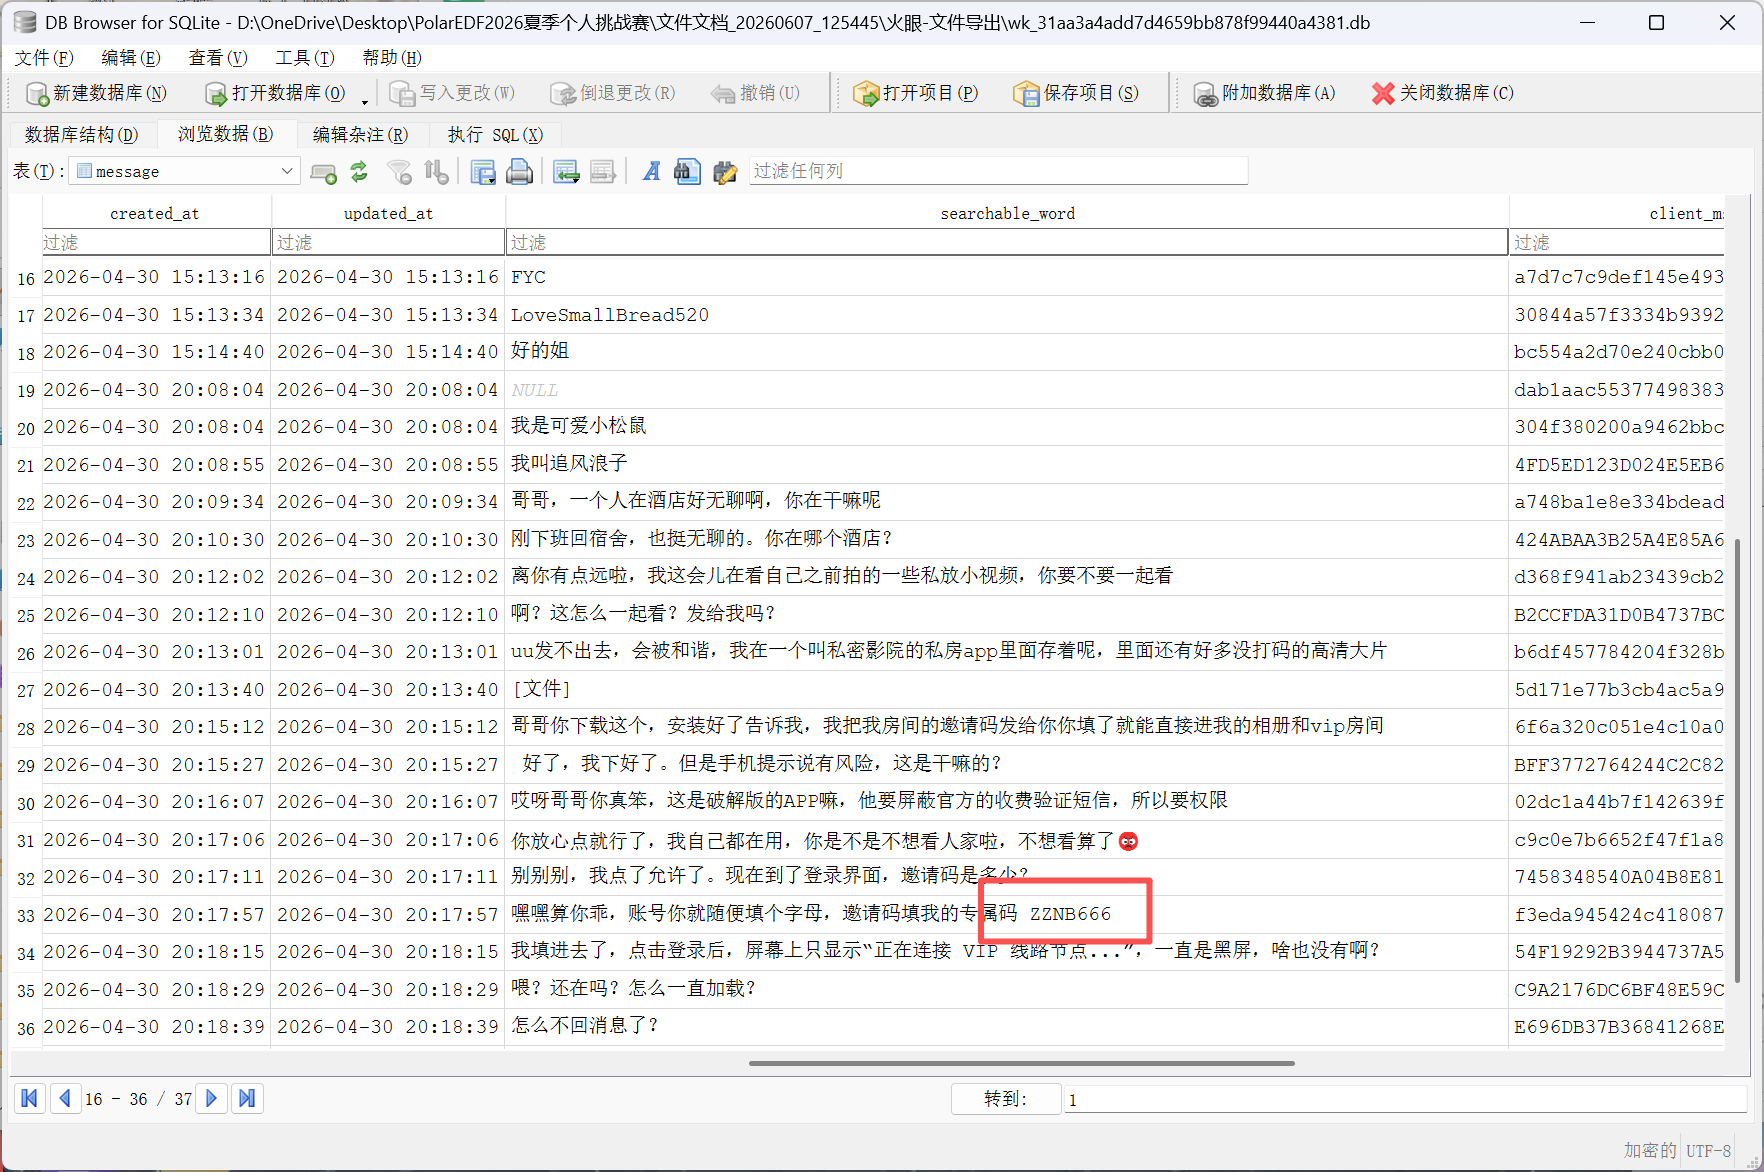Viewport: 1764px width, 1172px height.
Task: Click the blue A format font icon
Action: pyautogui.click(x=651, y=172)
